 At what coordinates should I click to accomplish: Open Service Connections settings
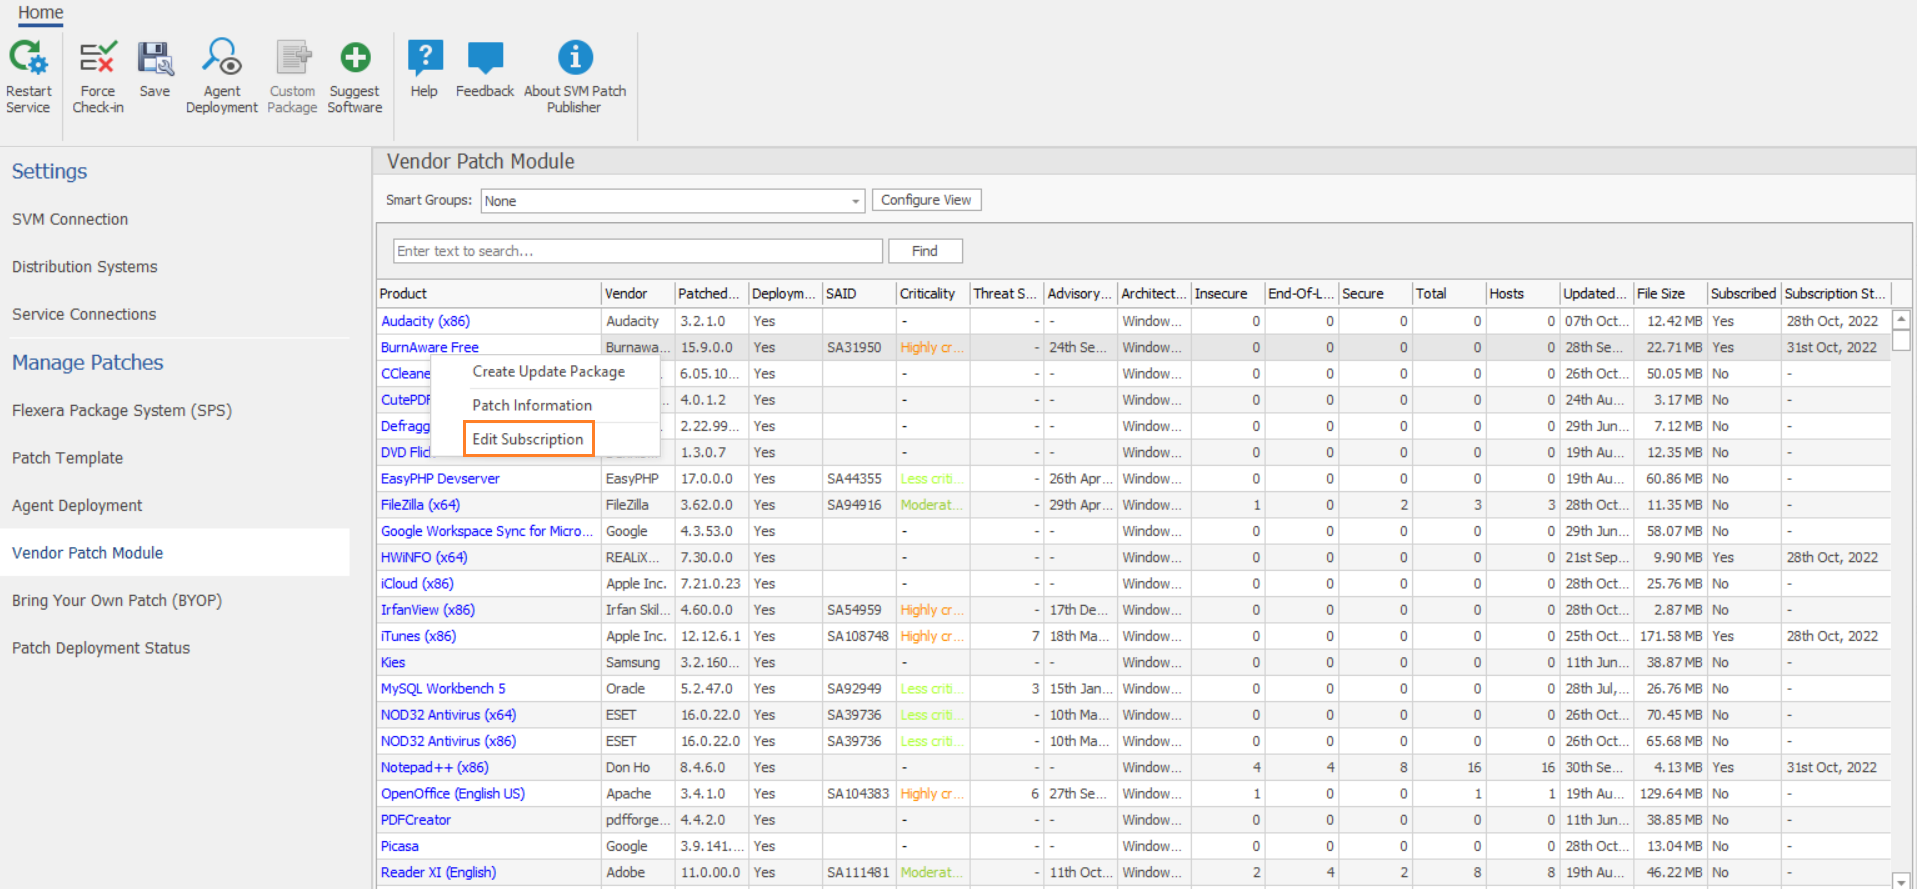click(x=84, y=314)
